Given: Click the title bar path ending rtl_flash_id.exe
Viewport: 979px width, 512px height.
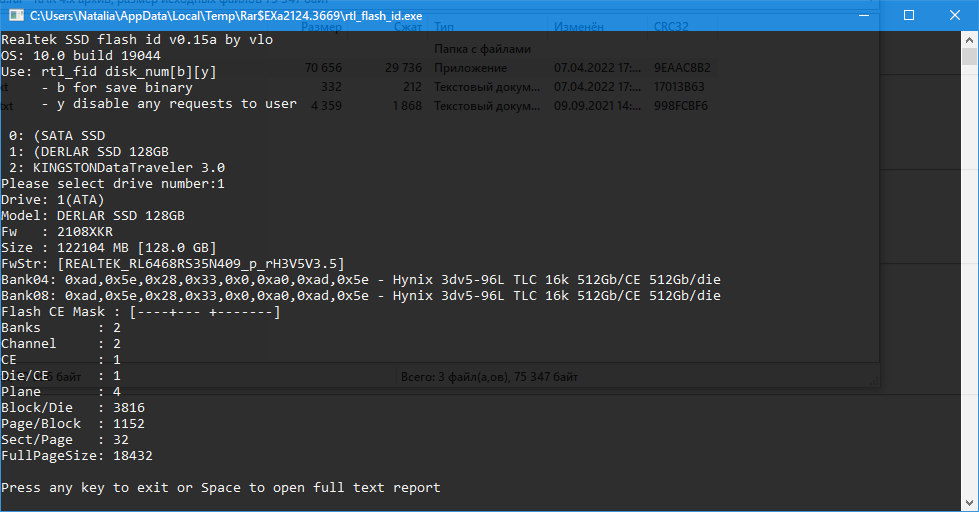Looking at the screenshot, I should pyautogui.click(x=226, y=16).
